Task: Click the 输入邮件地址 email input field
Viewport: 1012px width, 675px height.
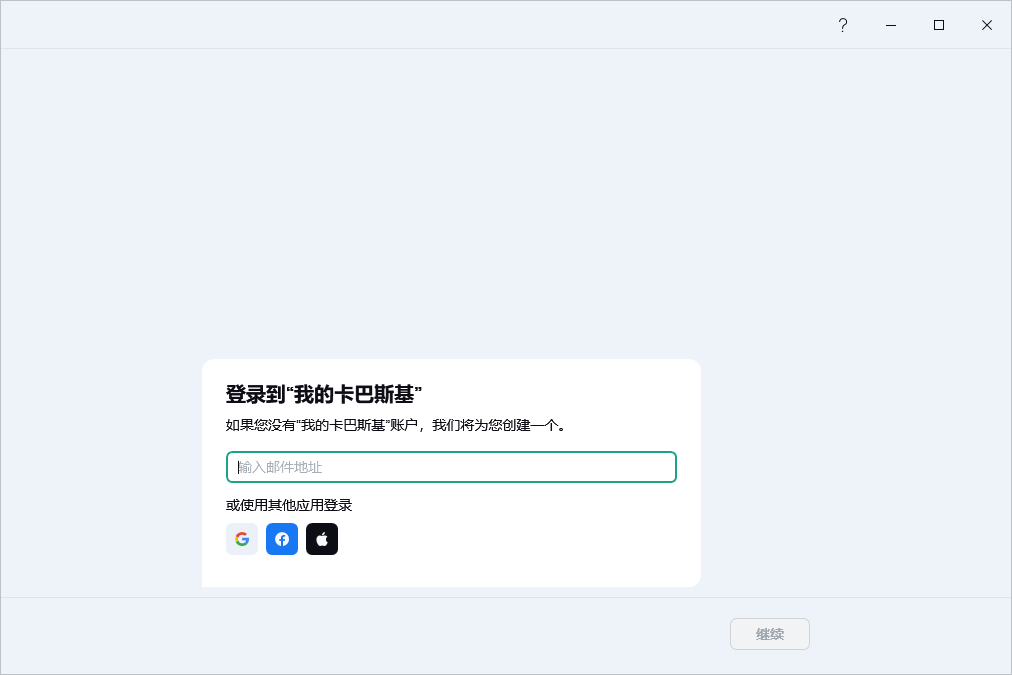Action: click(x=451, y=467)
